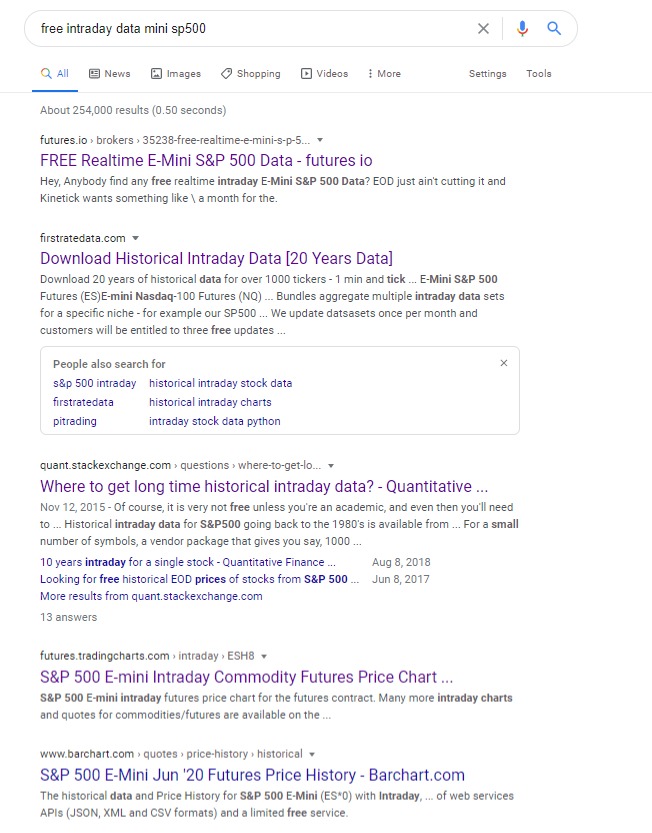
Task: Submit search with magnifying glass icon
Action: pyautogui.click(x=554, y=28)
